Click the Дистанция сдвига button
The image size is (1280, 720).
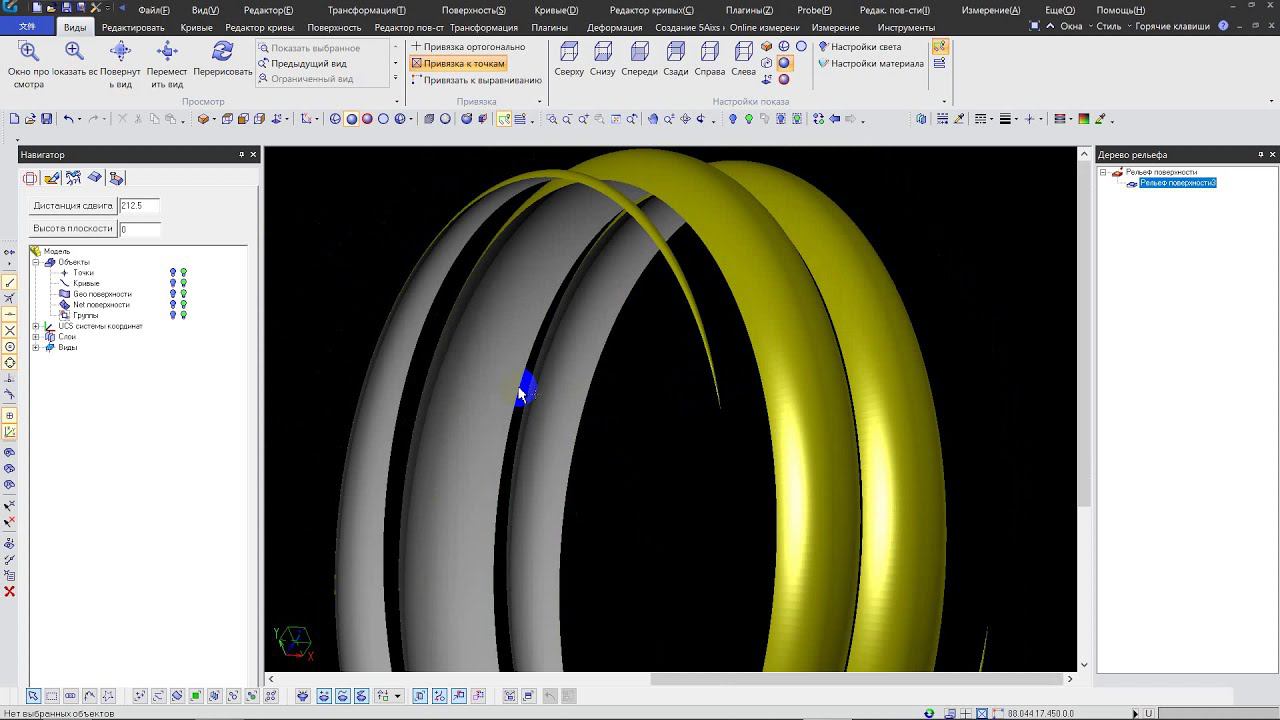click(73, 206)
